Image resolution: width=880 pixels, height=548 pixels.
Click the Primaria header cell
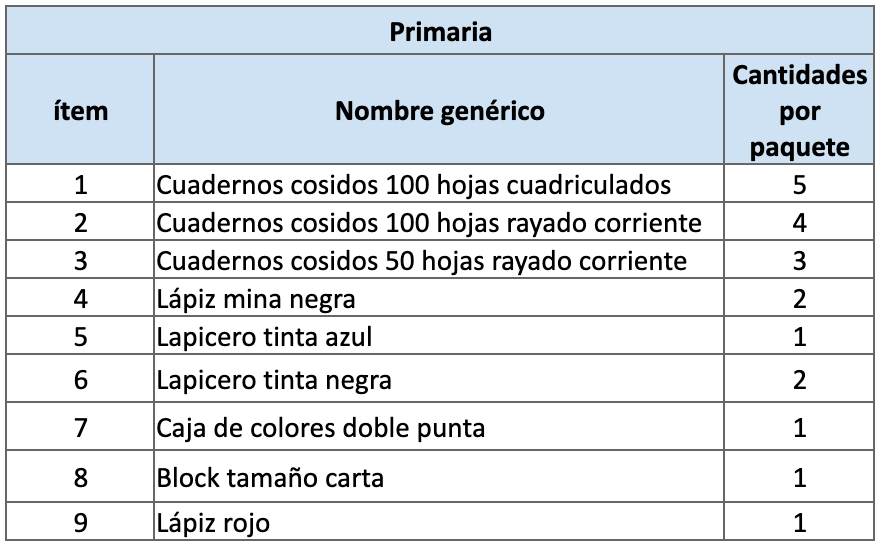pyautogui.click(x=440, y=32)
